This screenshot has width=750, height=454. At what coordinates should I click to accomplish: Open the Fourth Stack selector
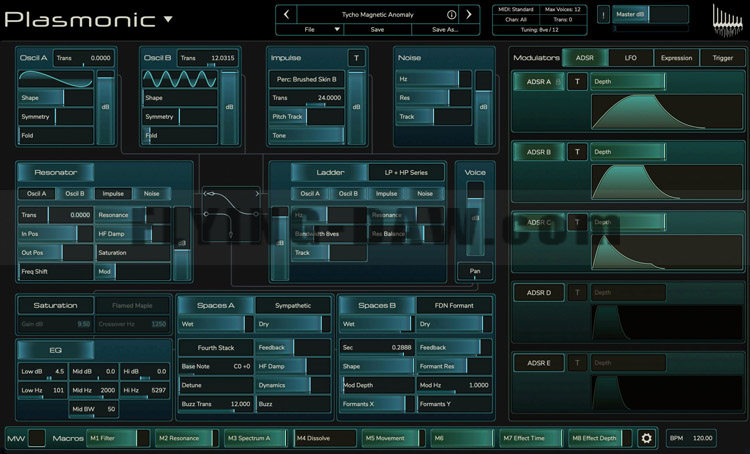(x=216, y=348)
